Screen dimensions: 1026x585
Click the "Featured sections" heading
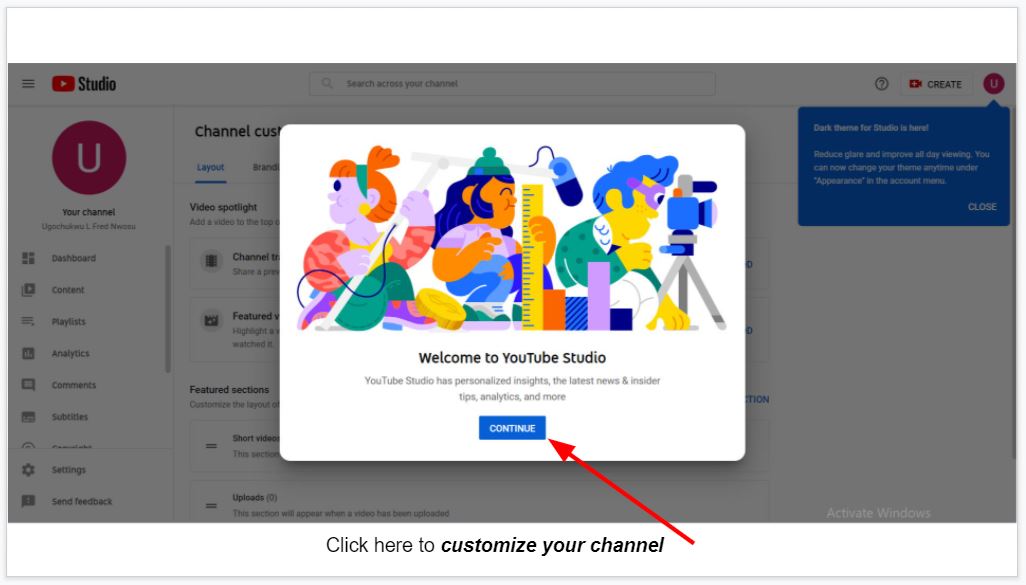(229, 389)
